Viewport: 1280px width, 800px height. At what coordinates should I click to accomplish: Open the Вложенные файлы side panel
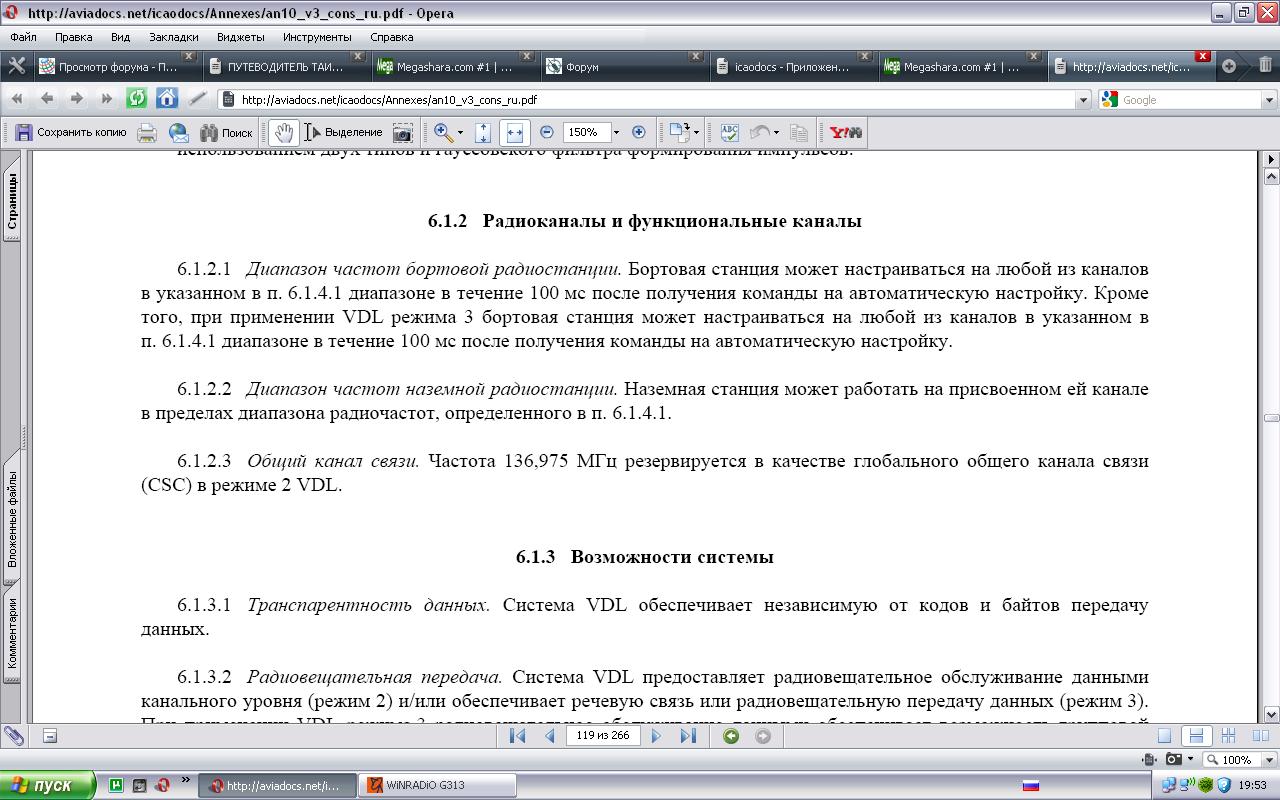[x=12, y=519]
